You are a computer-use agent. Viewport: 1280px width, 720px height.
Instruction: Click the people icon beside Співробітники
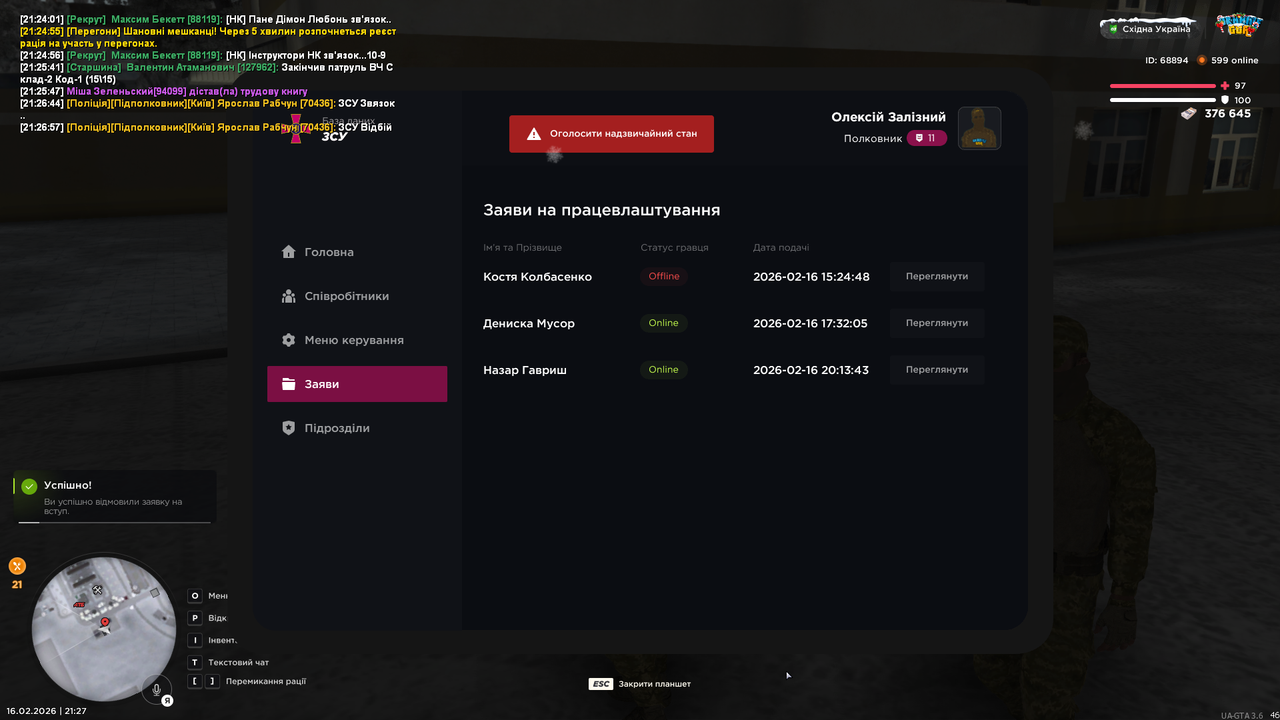(x=289, y=296)
